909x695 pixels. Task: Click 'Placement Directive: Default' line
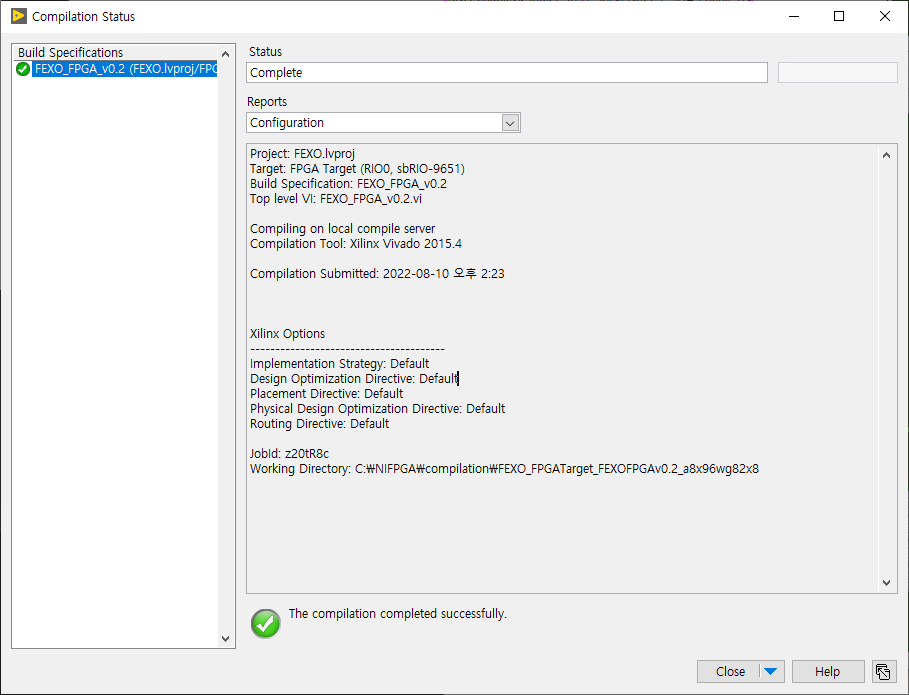pyautogui.click(x=326, y=394)
